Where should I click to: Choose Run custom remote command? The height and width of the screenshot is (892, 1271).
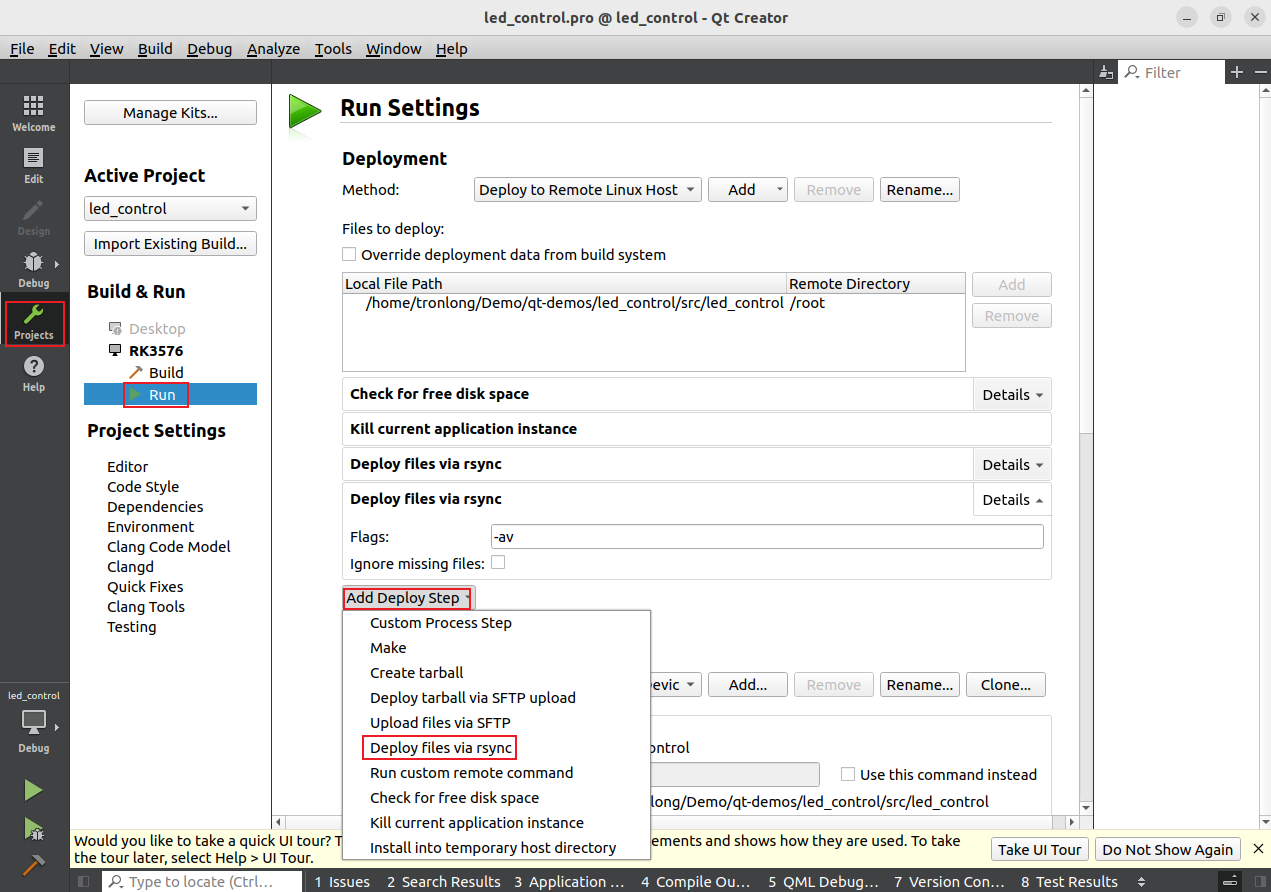[496, 773]
